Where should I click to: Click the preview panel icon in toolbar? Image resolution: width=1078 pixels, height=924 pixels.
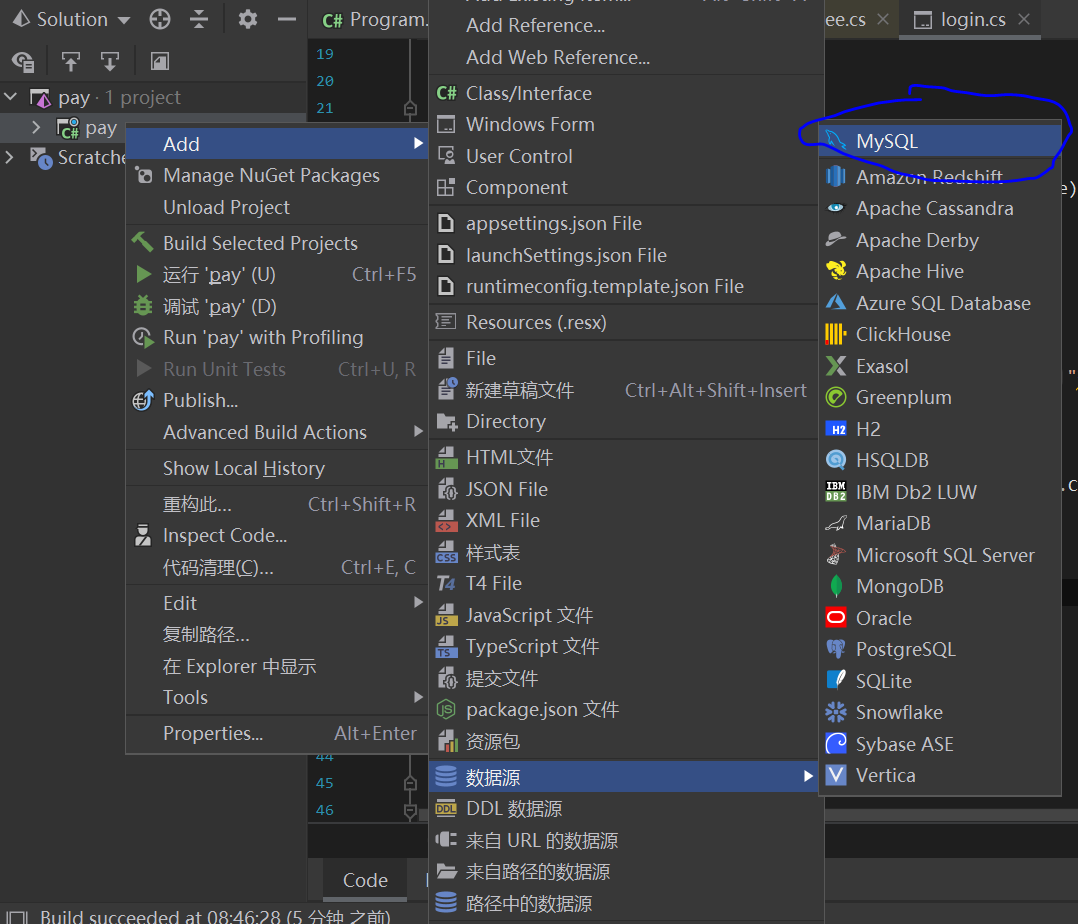(x=160, y=62)
